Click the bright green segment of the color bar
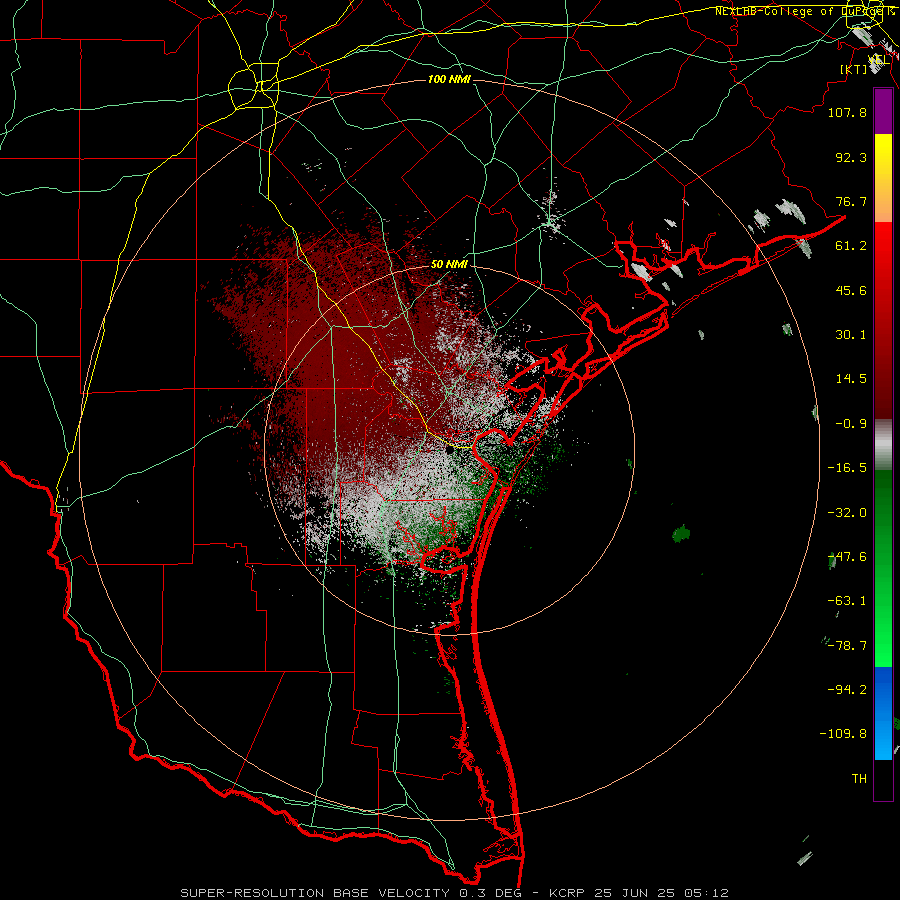 click(x=883, y=626)
